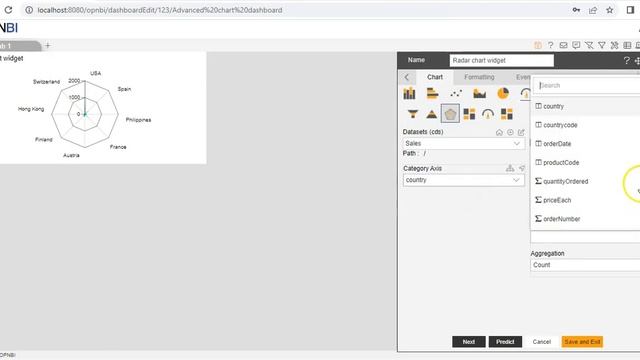Switch to the Formatting tab
The image size is (640, 360).
click(x=479, y=77)
